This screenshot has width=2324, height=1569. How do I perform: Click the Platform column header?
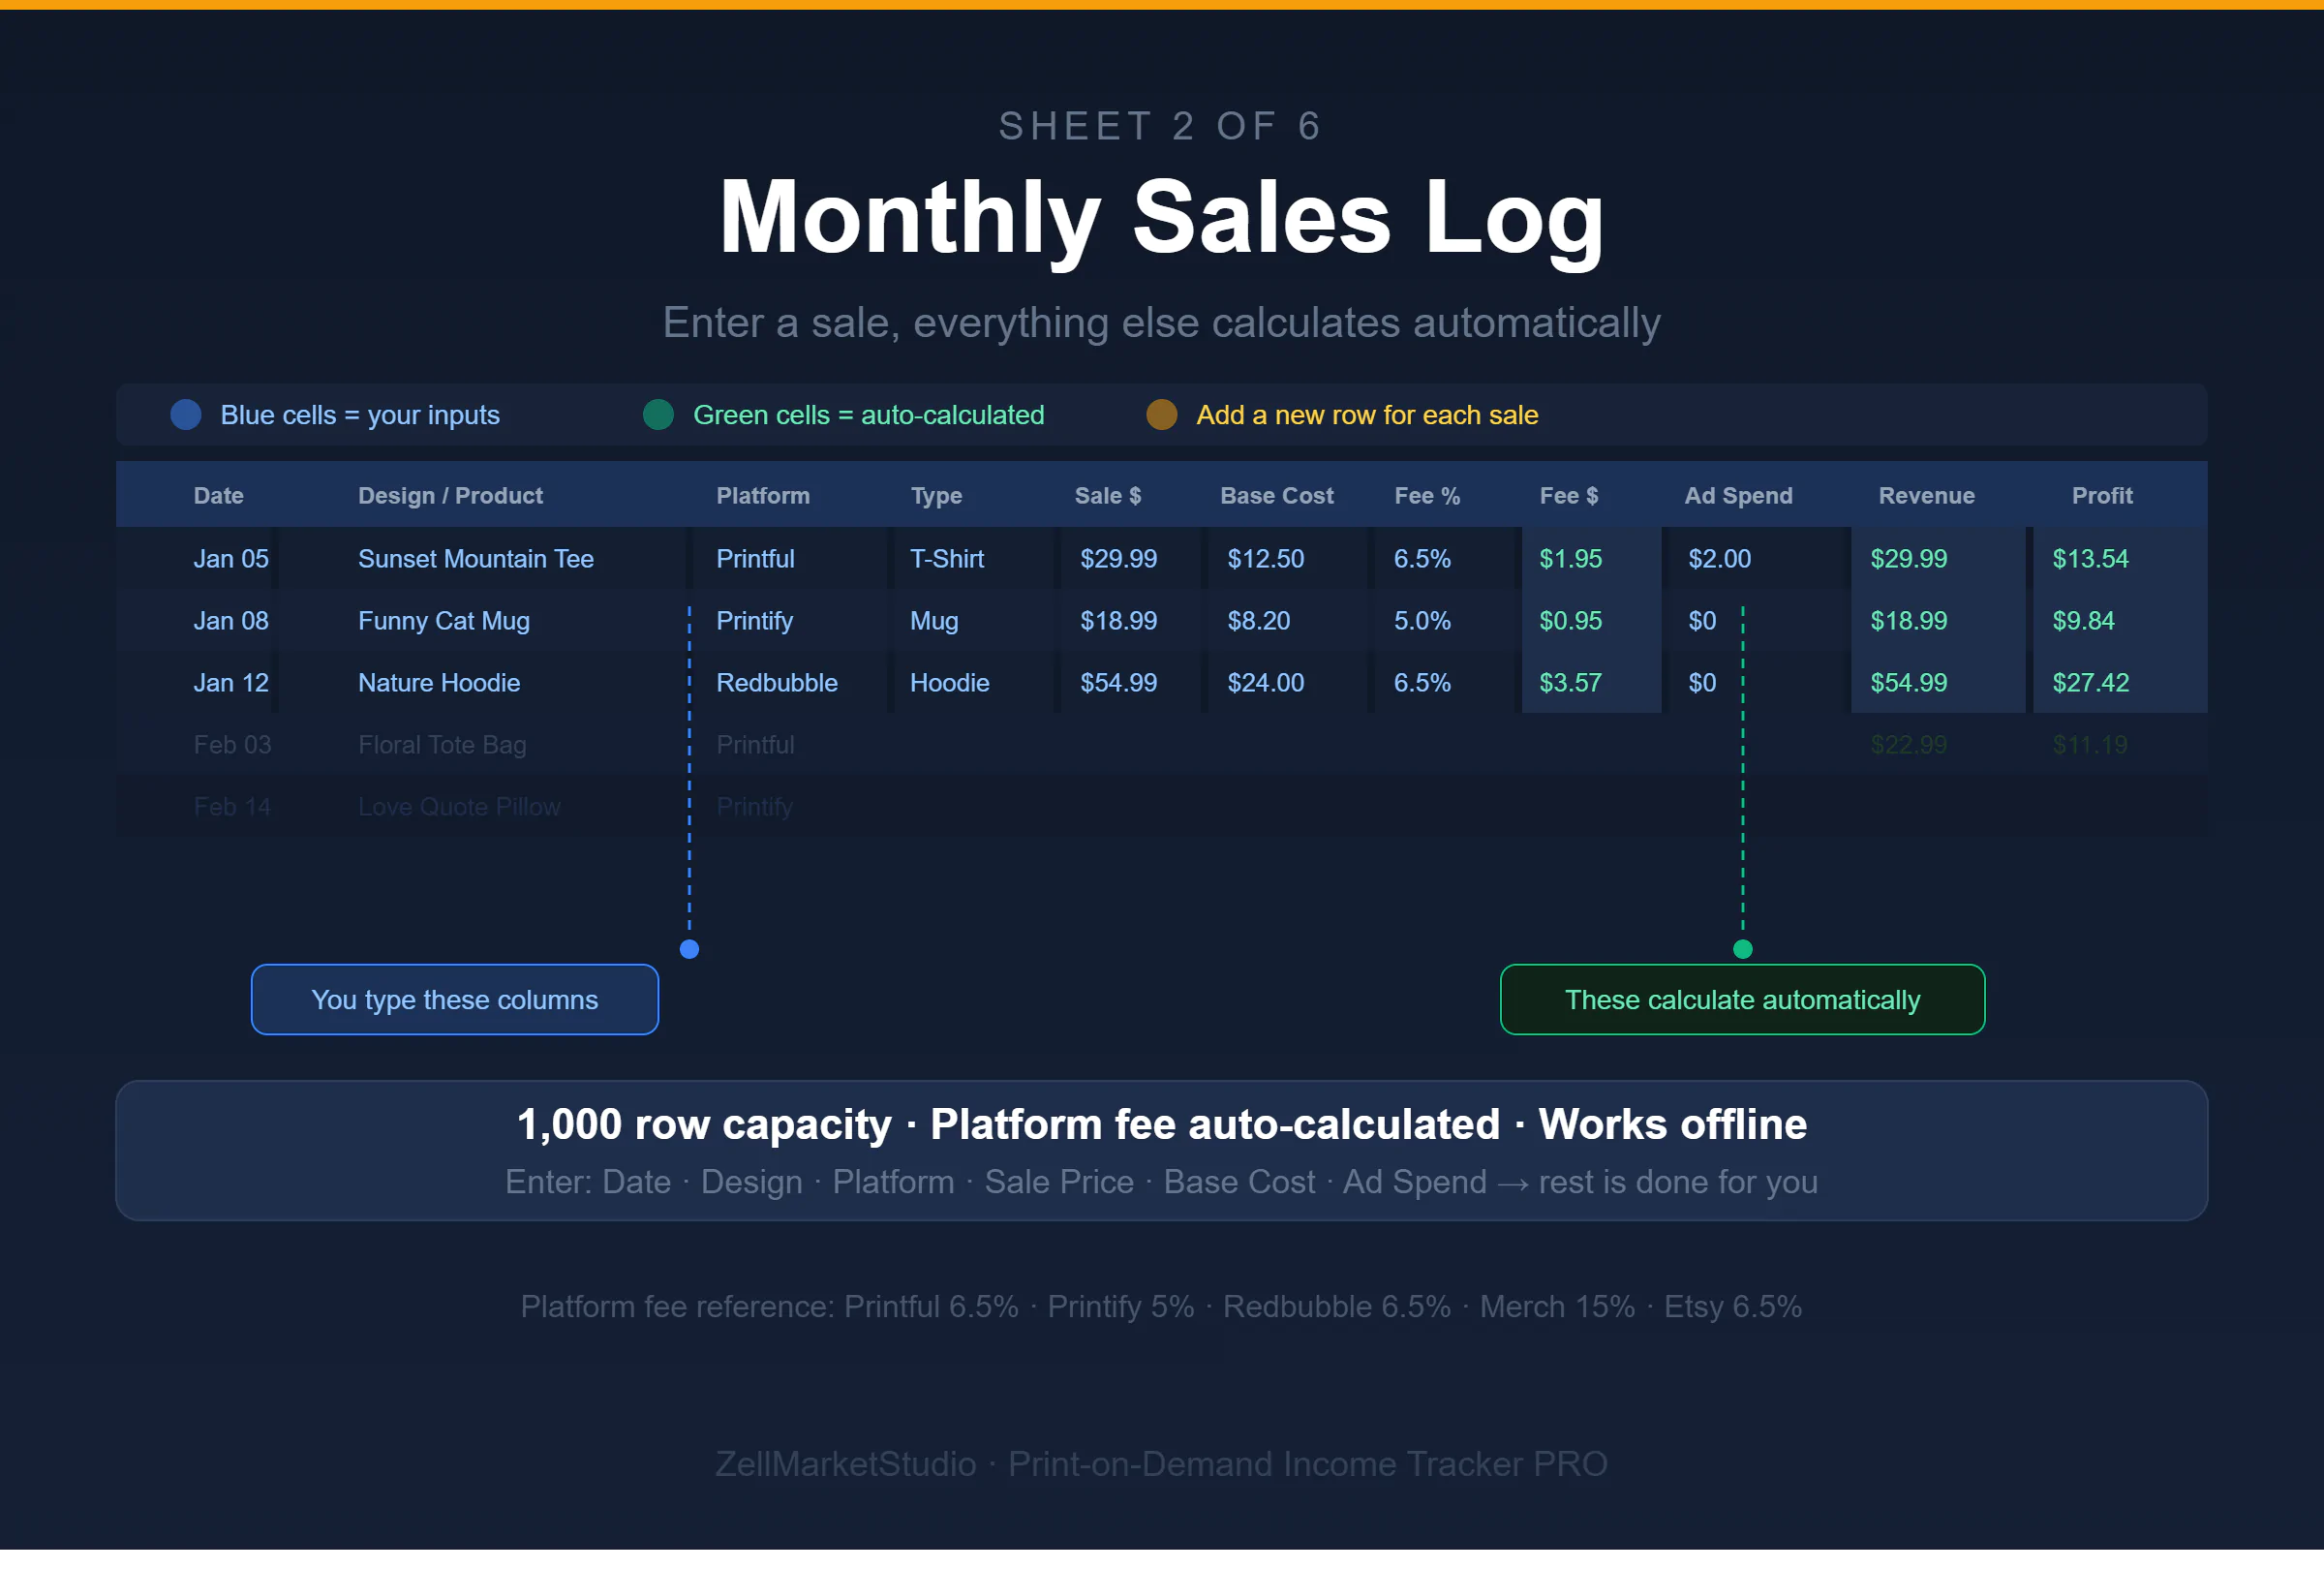click(762, 495)
